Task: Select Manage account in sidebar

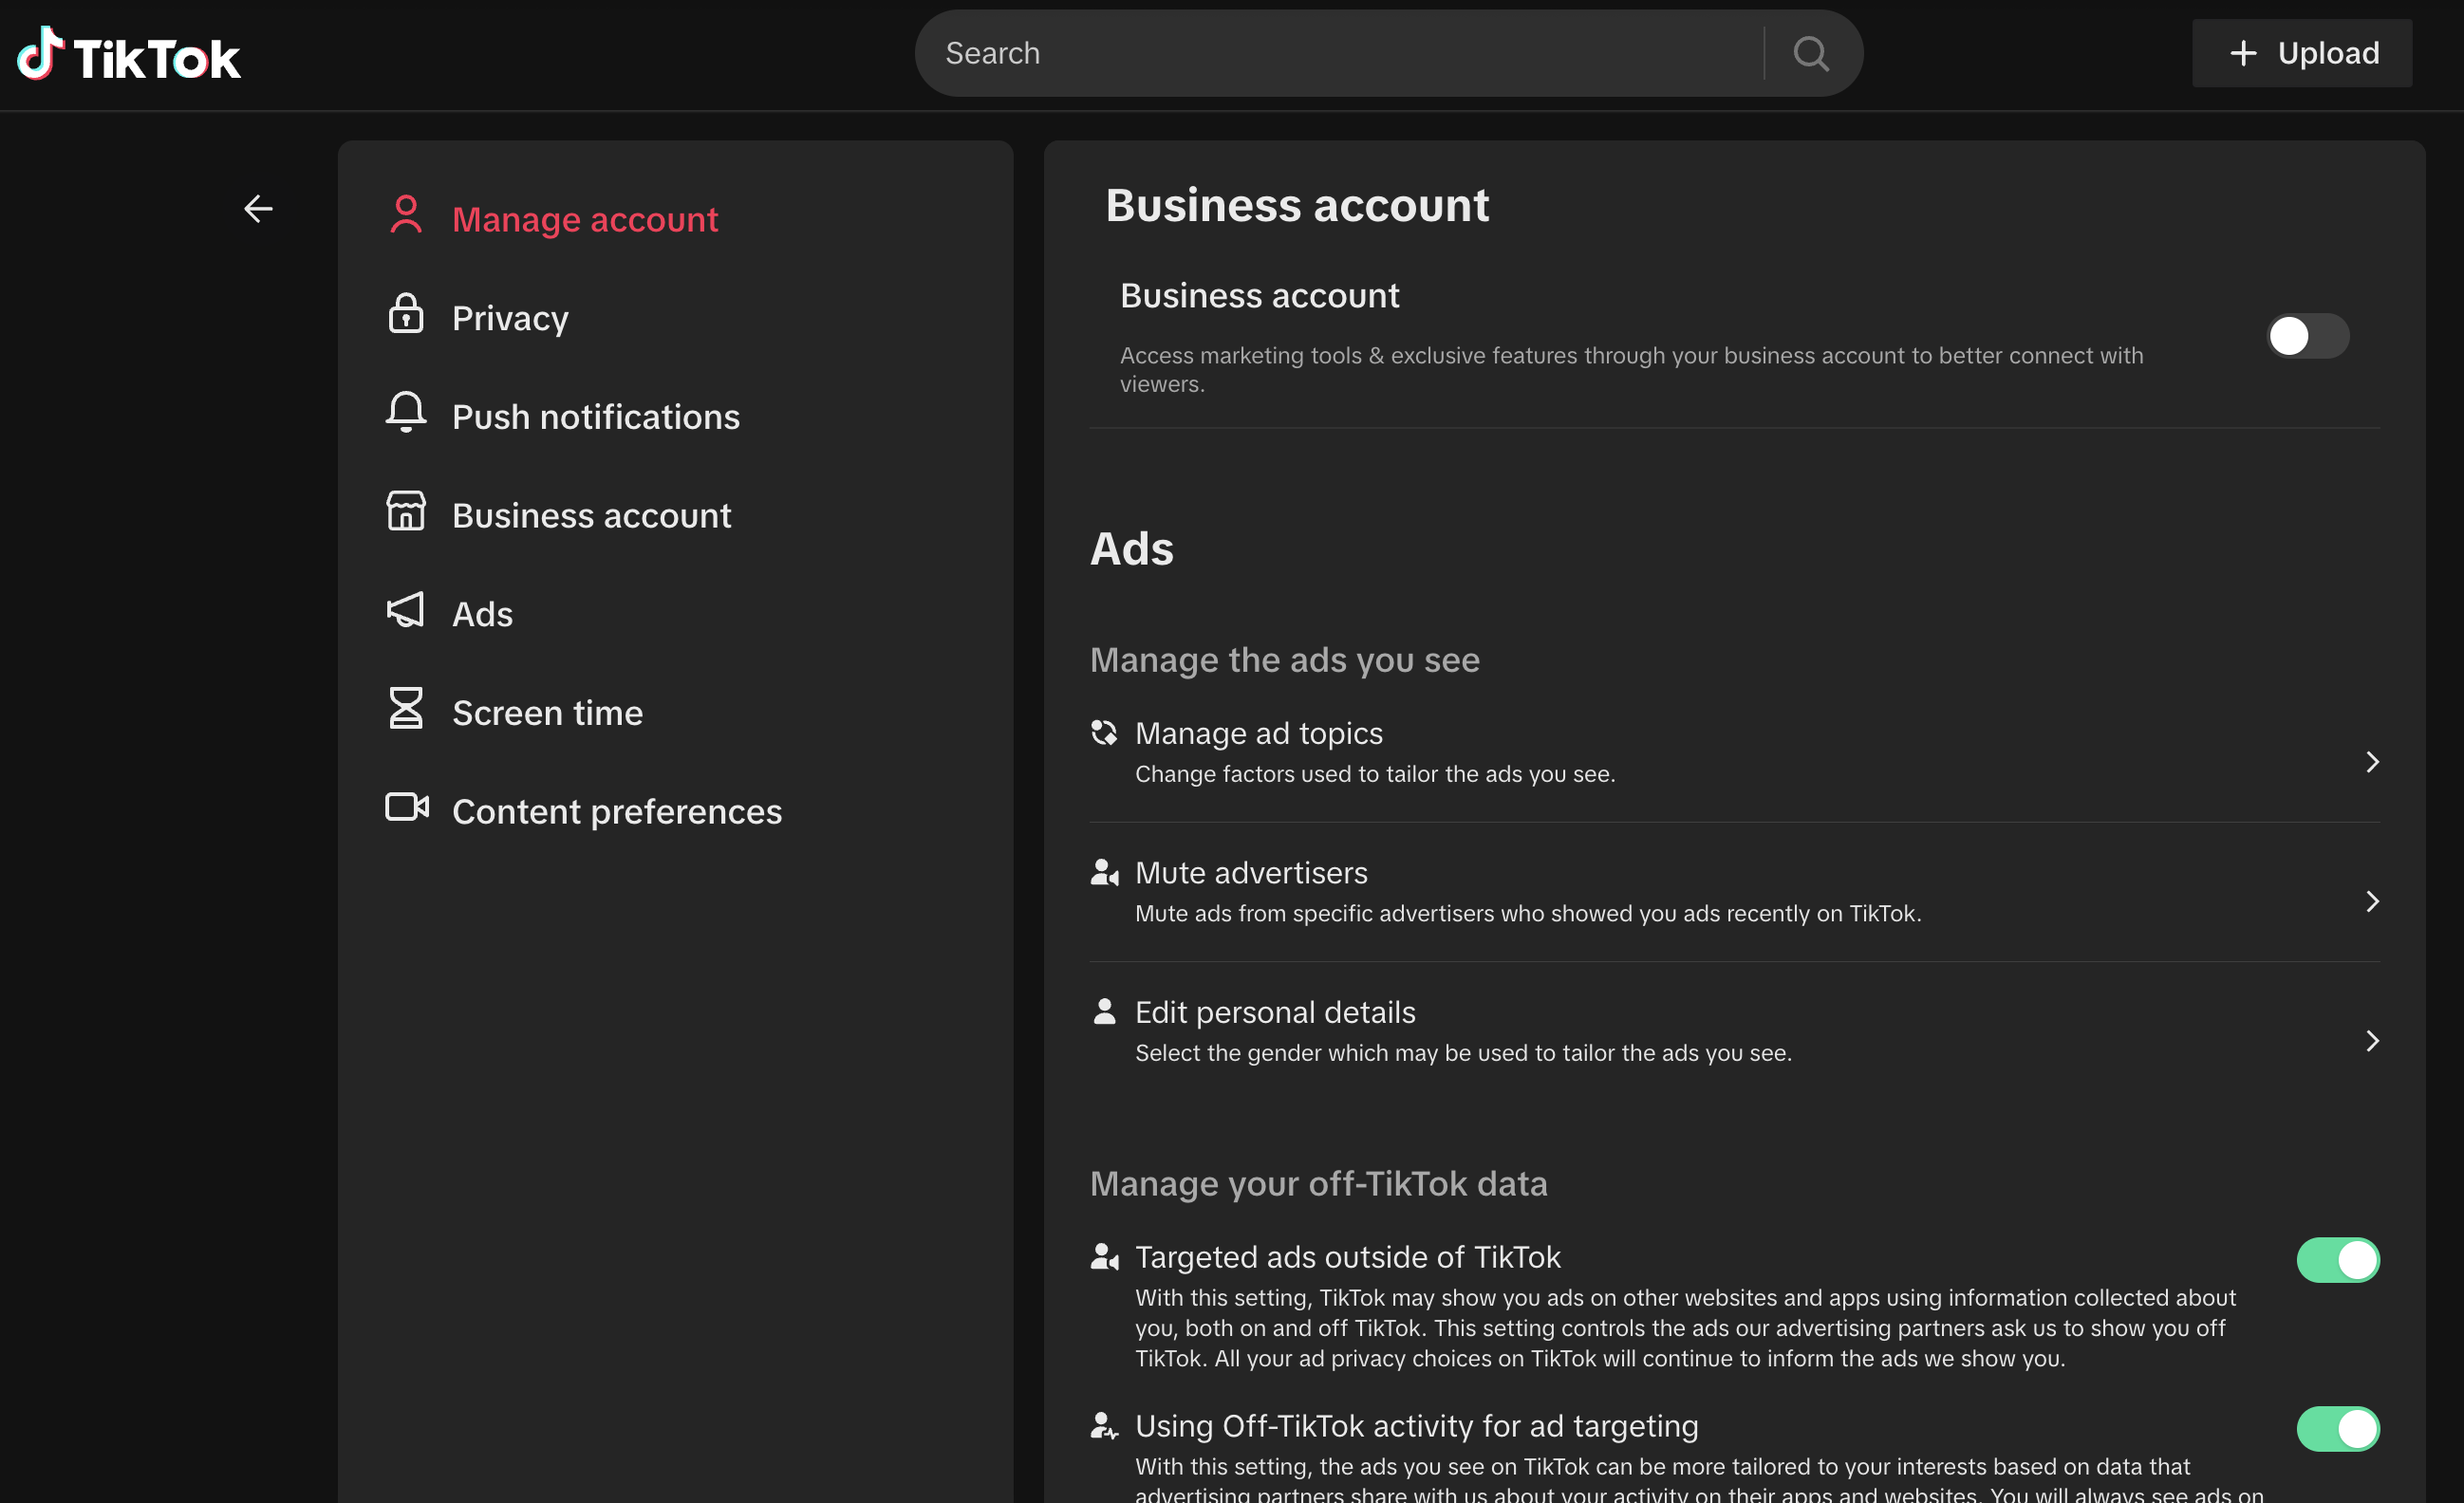Action: [x=584, y=219]
